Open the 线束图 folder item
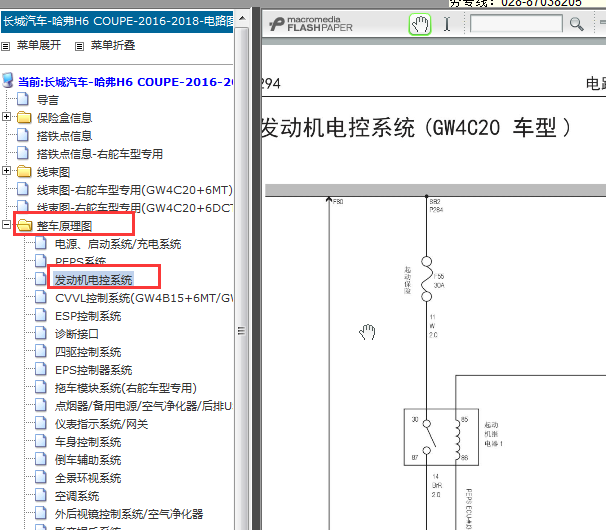This screenshot has width=606, height=530. click(x=53, y=172)
